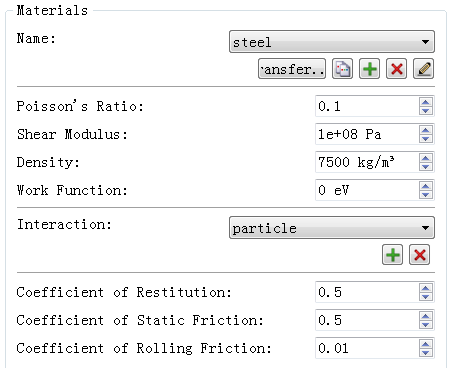Click the Shear Modulus 1e+08 Pa field

[367, 134]
